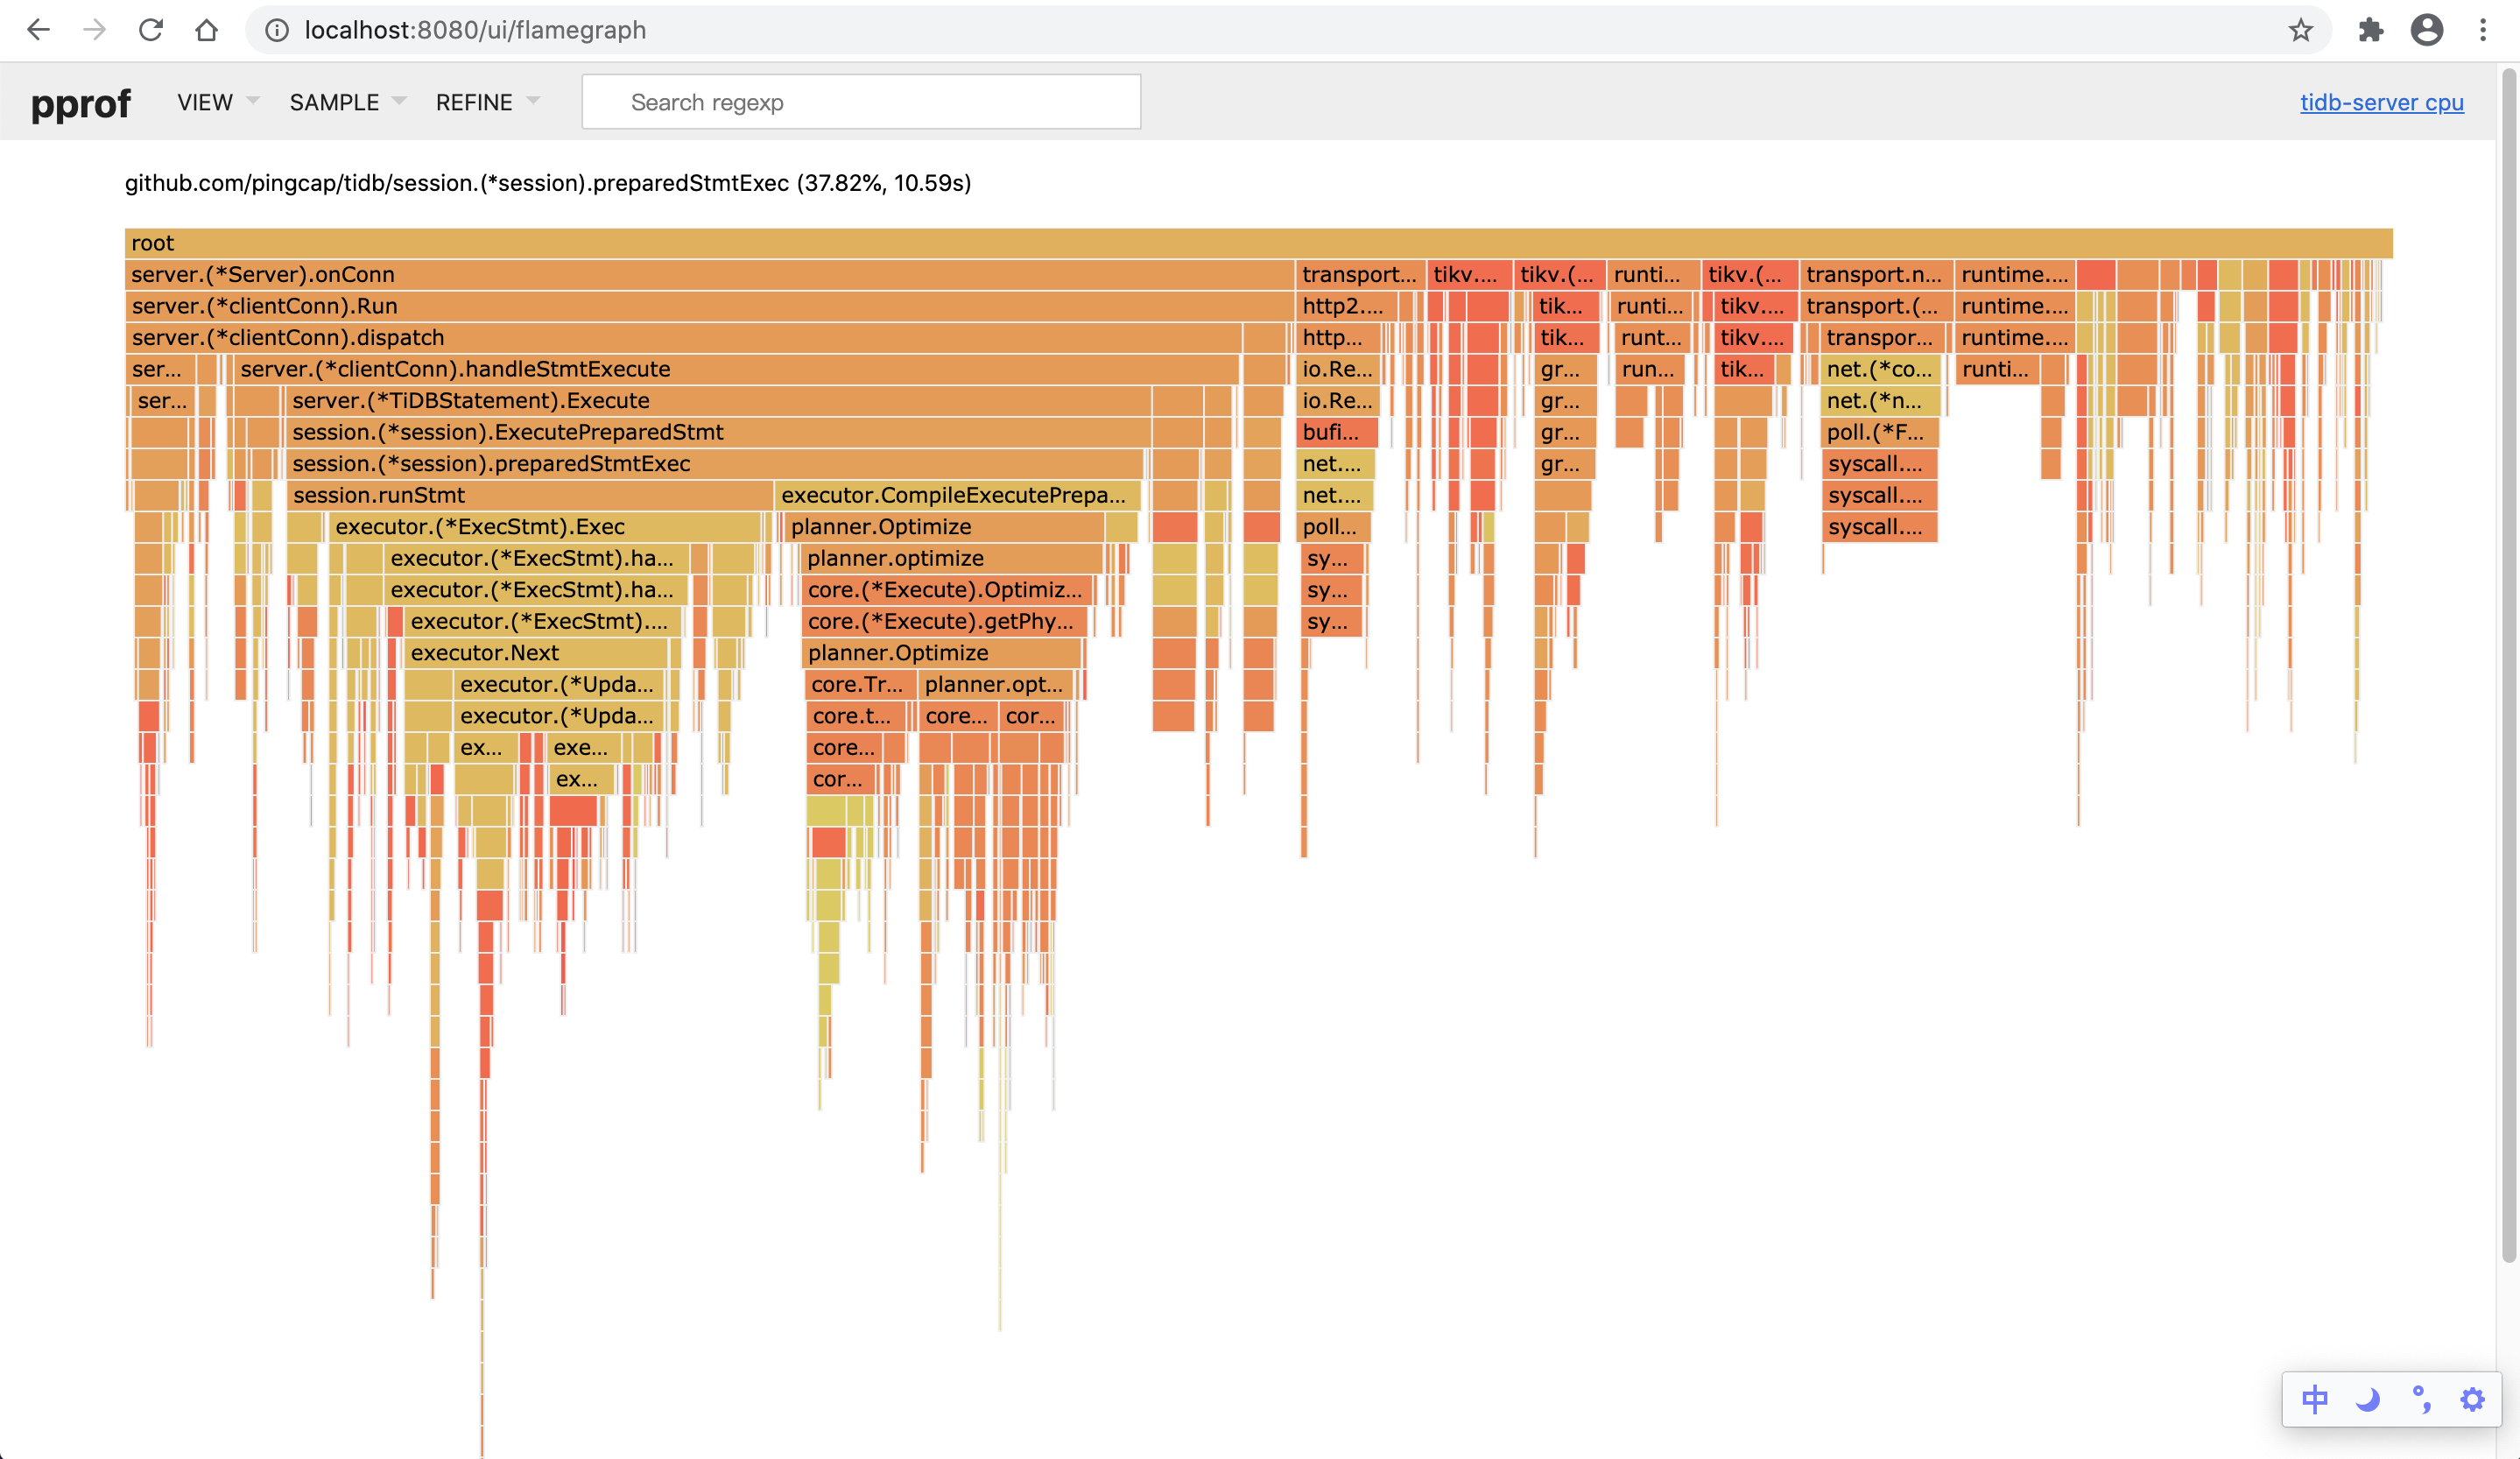Image resolution: width=2520 pixels, height=1459 pixels.
Task: Open the REFINE dropdown menu
Action: pyautogui.click(x=487, y=102)
